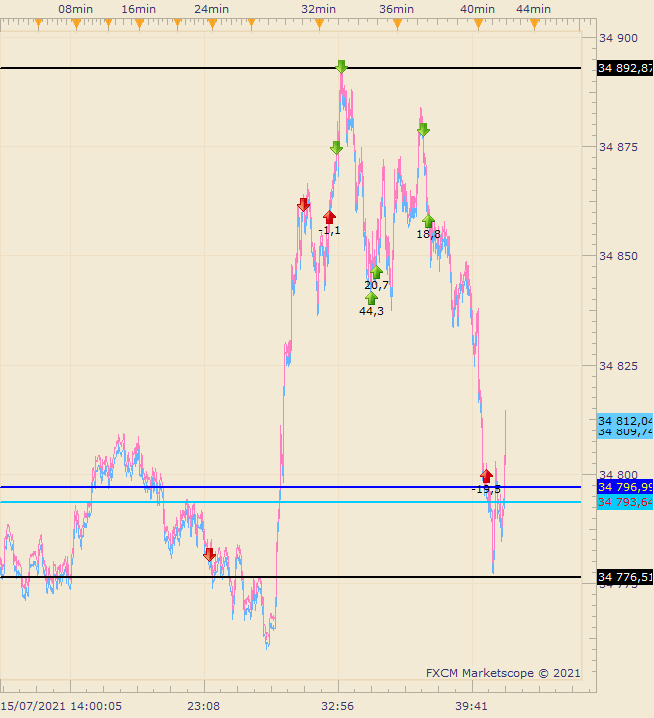Click the 32:56 time label
Screen dimensions: 654x718
coord(338,706)
